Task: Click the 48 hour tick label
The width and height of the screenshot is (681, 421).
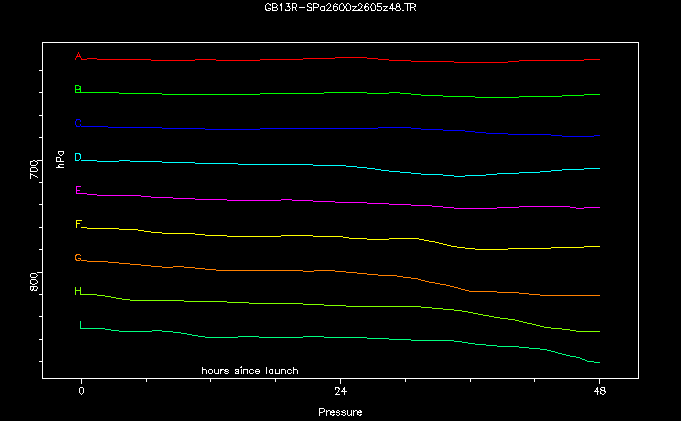Action: tap(598, 392)
